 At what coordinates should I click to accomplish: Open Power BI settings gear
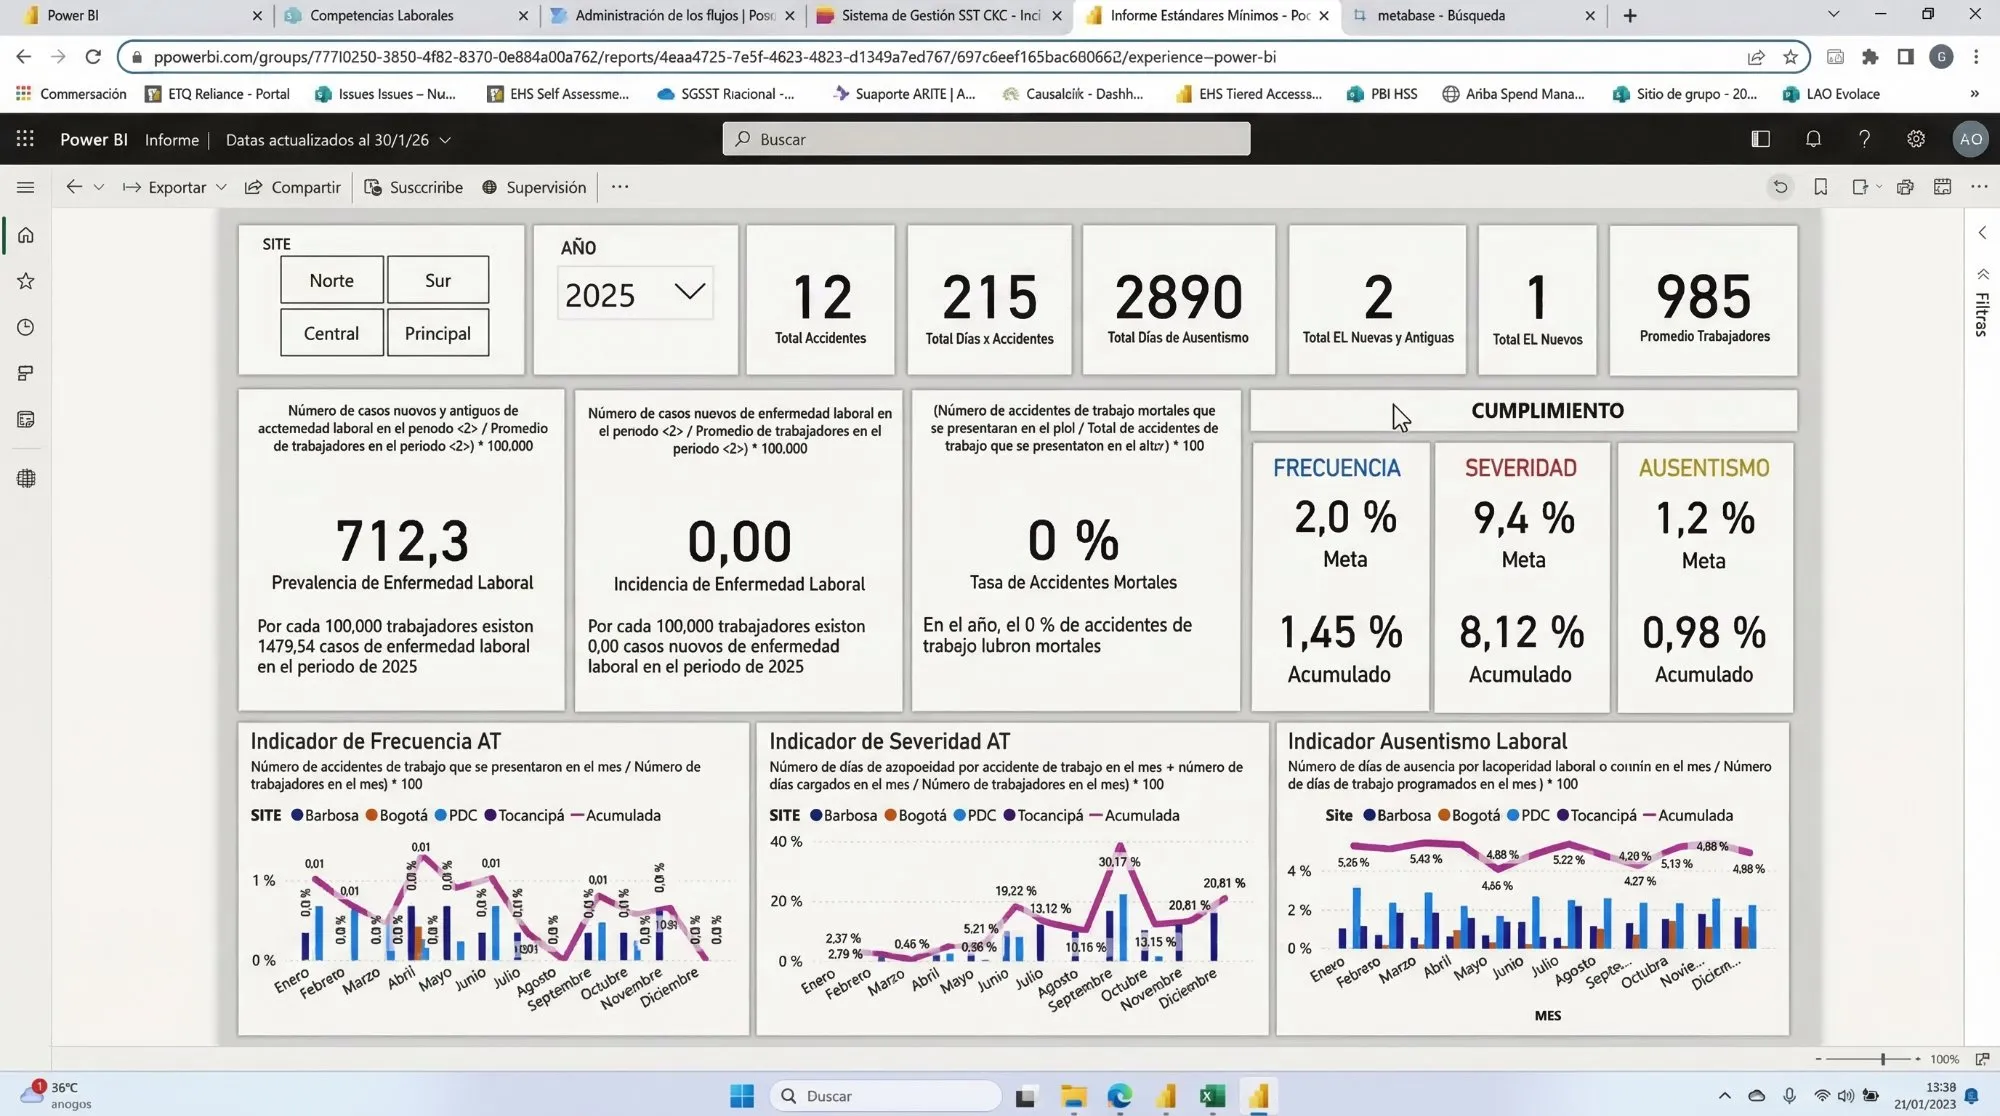pos(1915,139)
